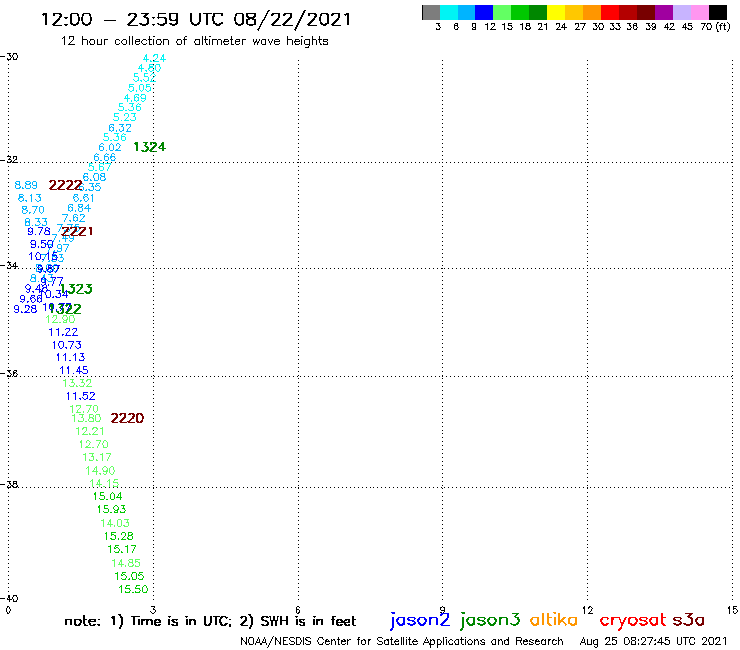The height and width of the screenshot is (650, 740).
Task: Click the pass time label 1322
Action: coord(65,309)
